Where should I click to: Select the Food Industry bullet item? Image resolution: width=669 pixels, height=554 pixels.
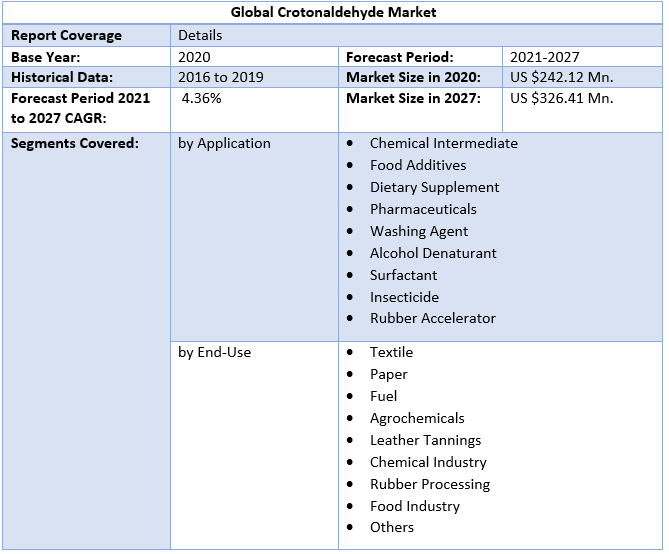point(414,506)
